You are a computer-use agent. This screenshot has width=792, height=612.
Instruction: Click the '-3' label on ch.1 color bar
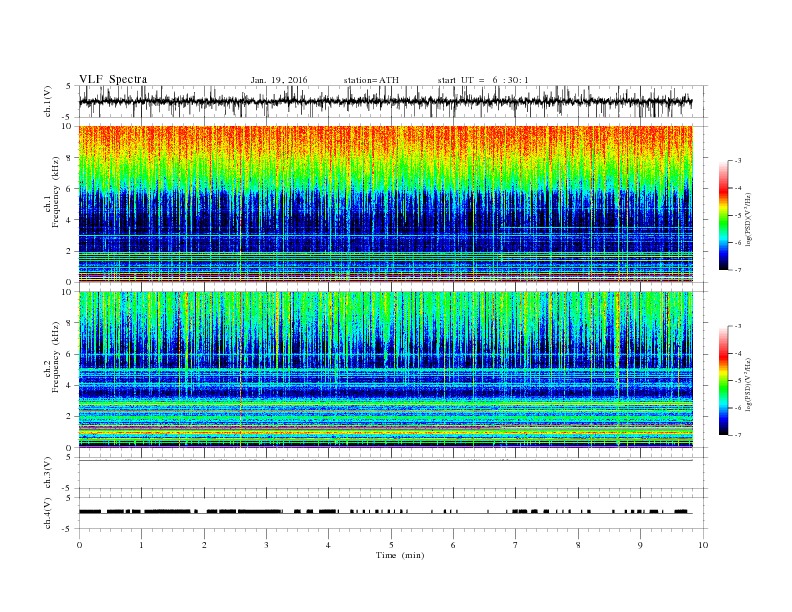point(738,161)
